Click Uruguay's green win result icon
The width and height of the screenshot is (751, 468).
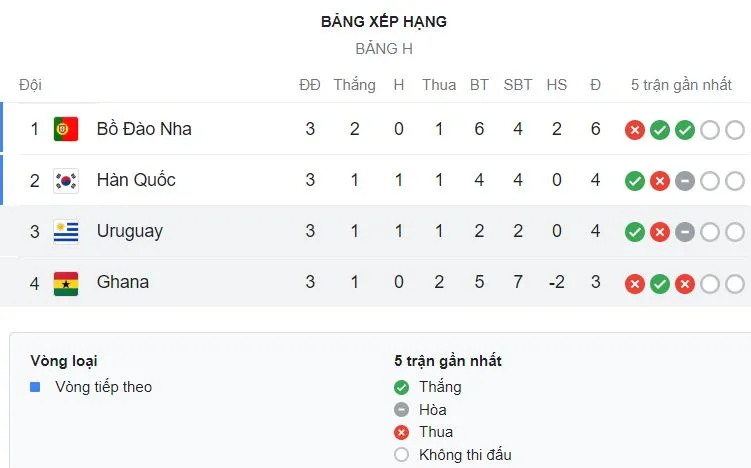634,232
